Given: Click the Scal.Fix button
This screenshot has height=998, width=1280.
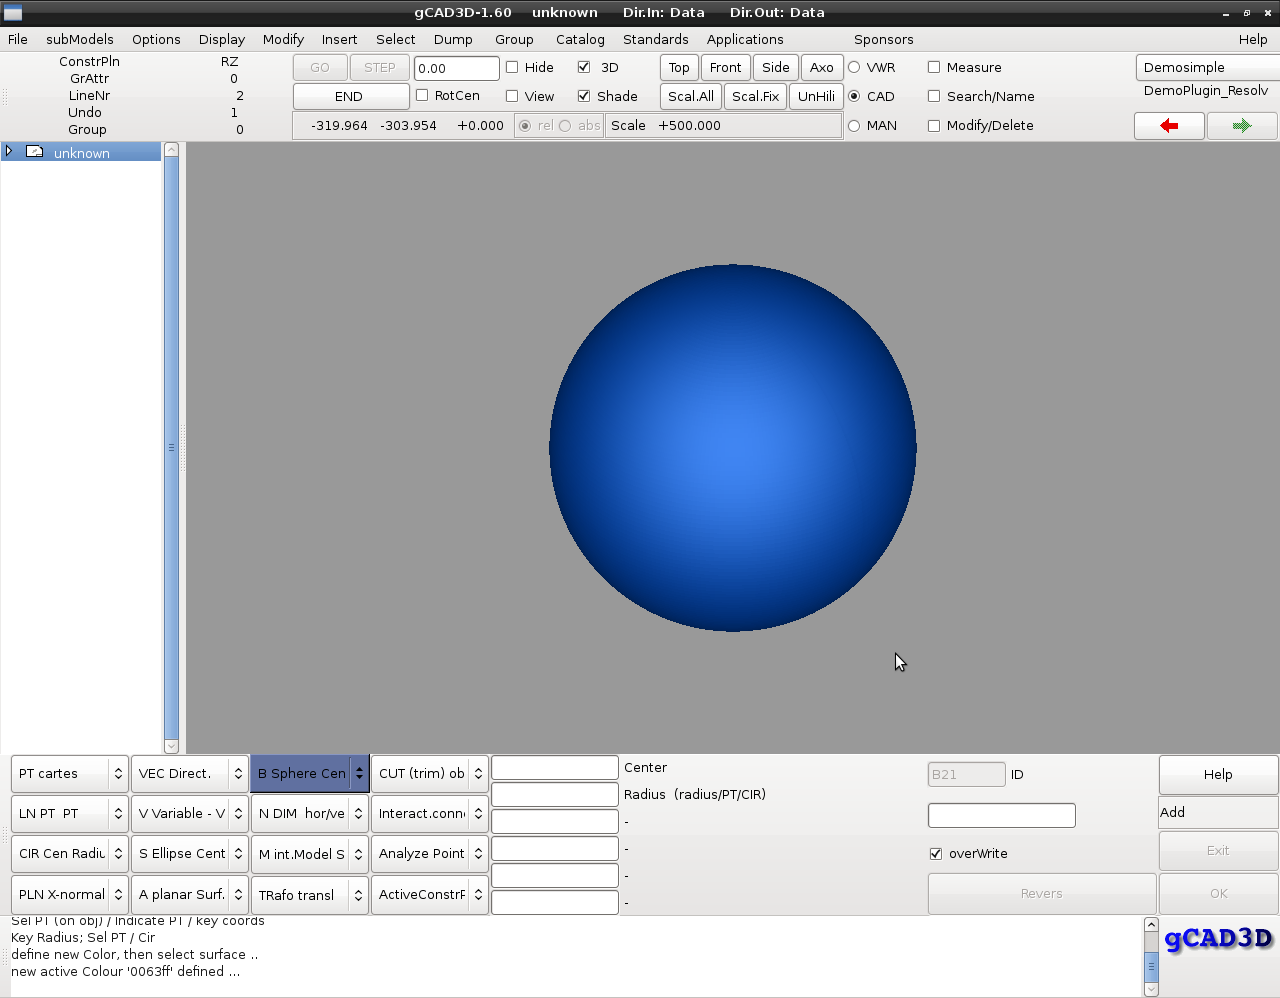Looking at the screenshot, I should click(756, 96).
